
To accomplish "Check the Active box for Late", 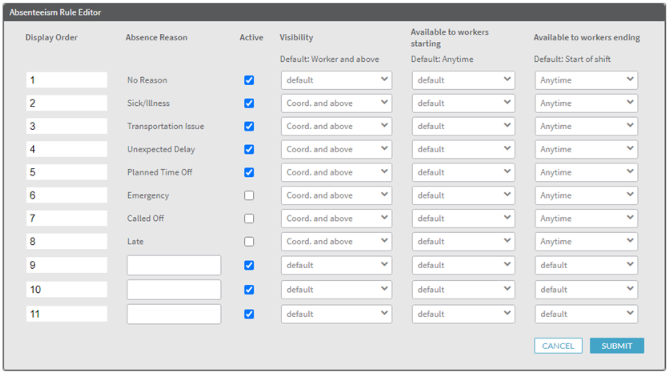I will 249,242.
